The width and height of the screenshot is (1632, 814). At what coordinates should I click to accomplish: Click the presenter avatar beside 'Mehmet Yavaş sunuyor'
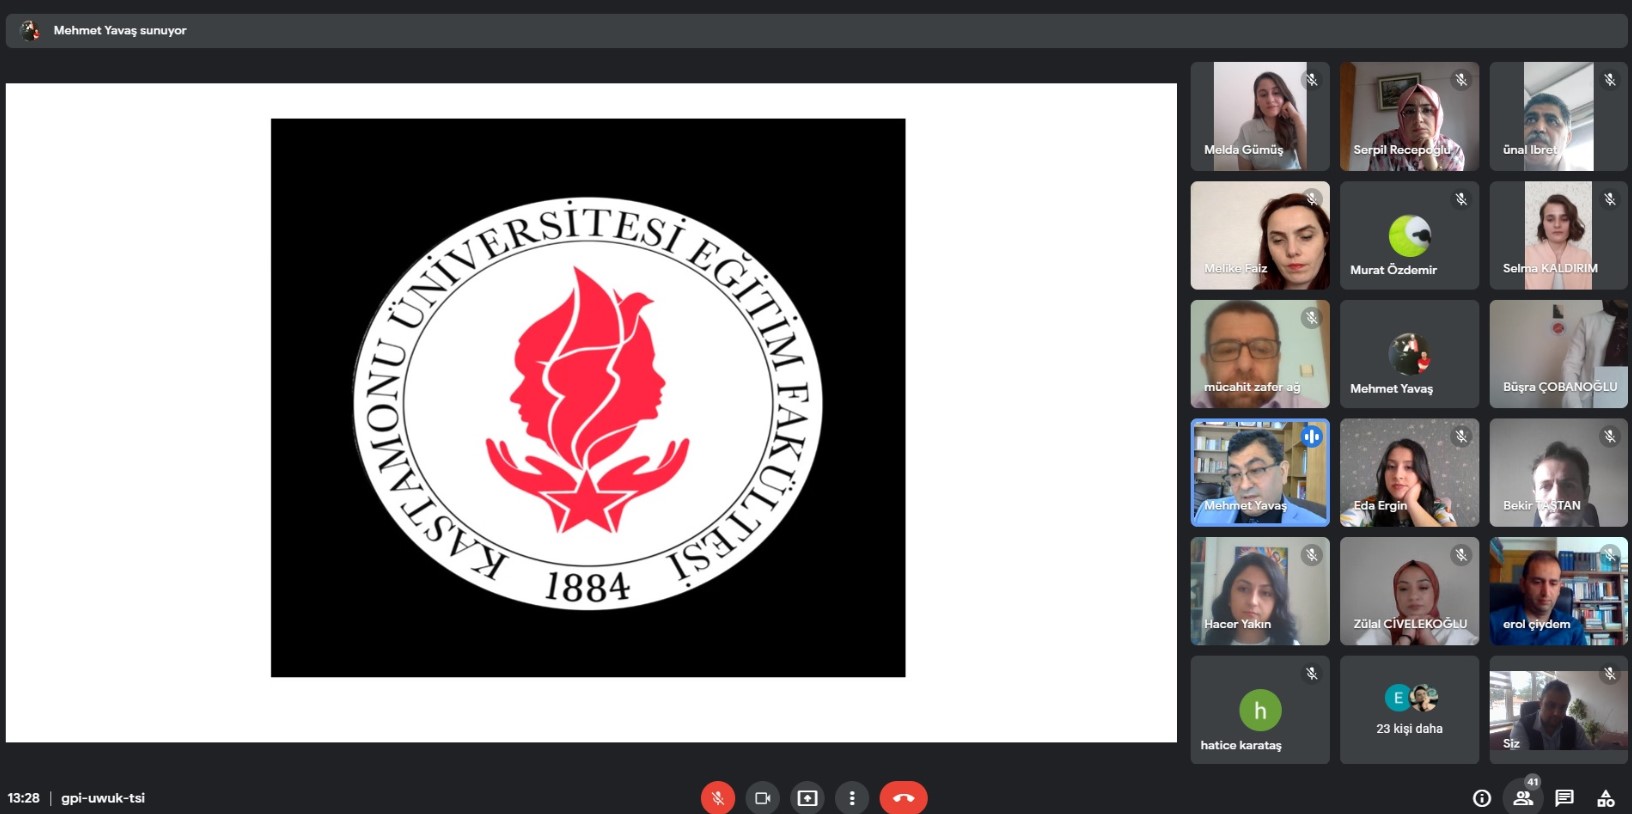pyautogui.click(x=31, y=30)
